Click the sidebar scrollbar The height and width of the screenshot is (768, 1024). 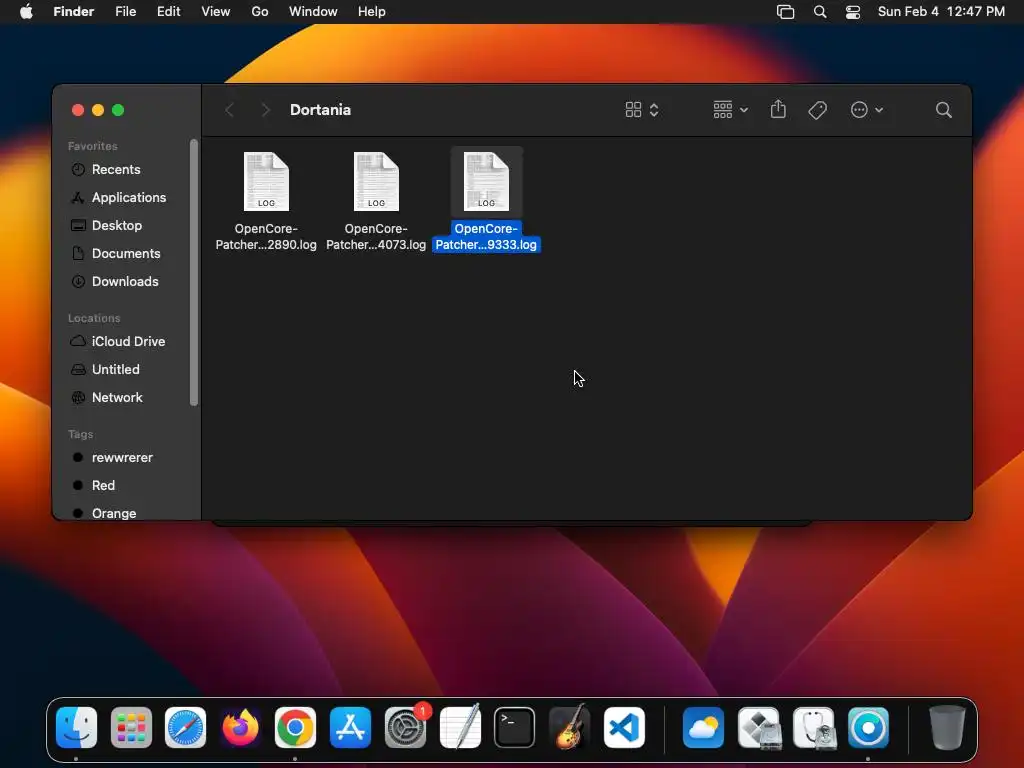(x=193, y=272)
